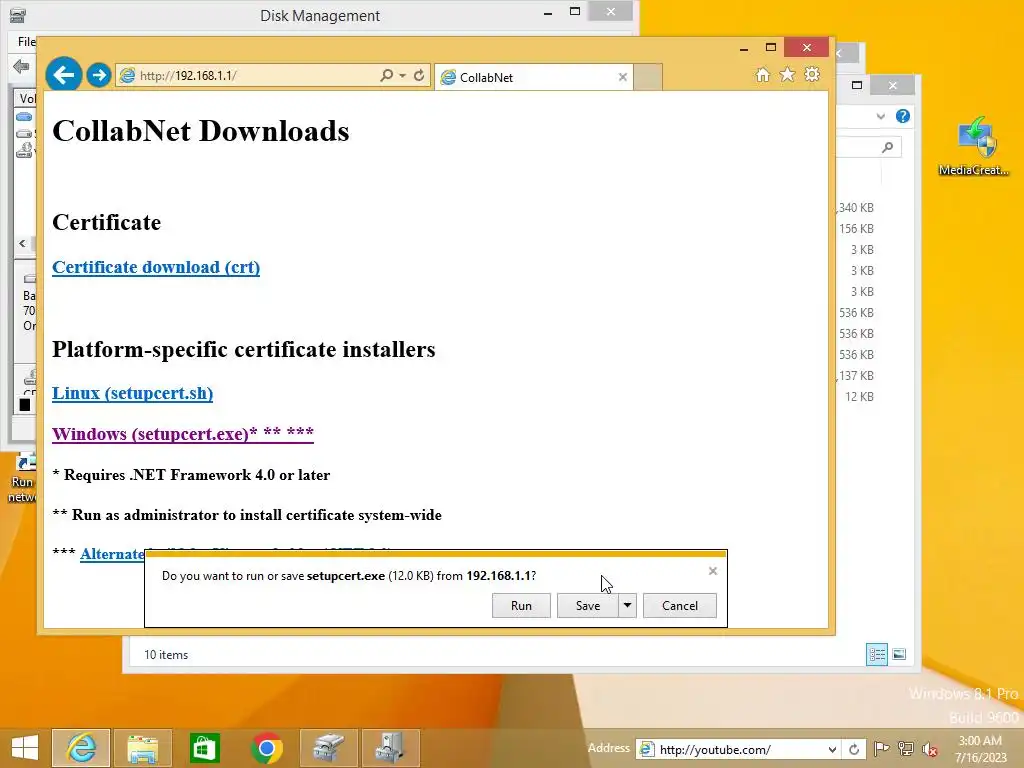
Task: Open Certificate download (crt) link
Action: coord(156,267)
